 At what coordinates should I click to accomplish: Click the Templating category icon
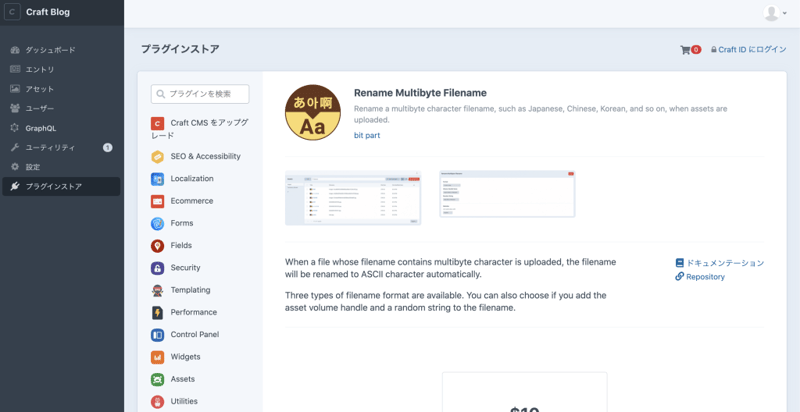point(157,290)
